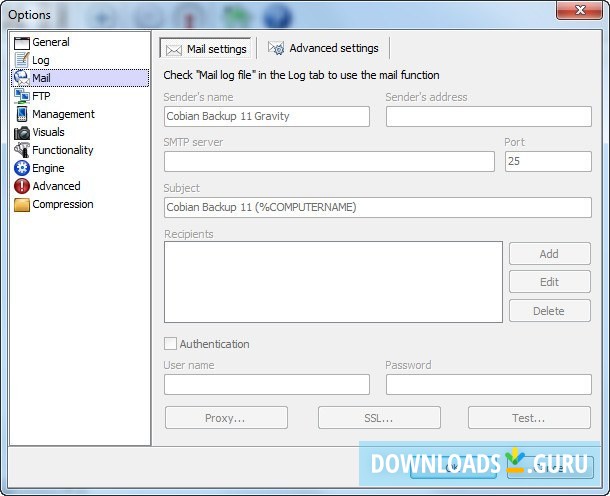The image size is (610, 496).
Task: Click the Edit recipient button
Action: click(x=549, y=282)
